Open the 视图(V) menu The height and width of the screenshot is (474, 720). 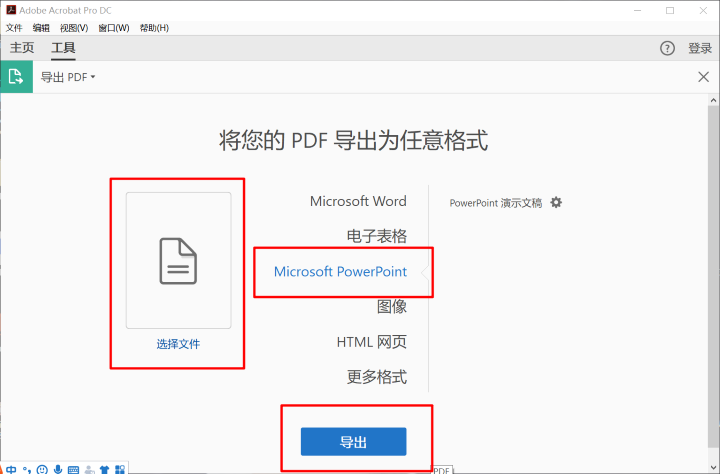pyautogui.click(x=74, y=28)
